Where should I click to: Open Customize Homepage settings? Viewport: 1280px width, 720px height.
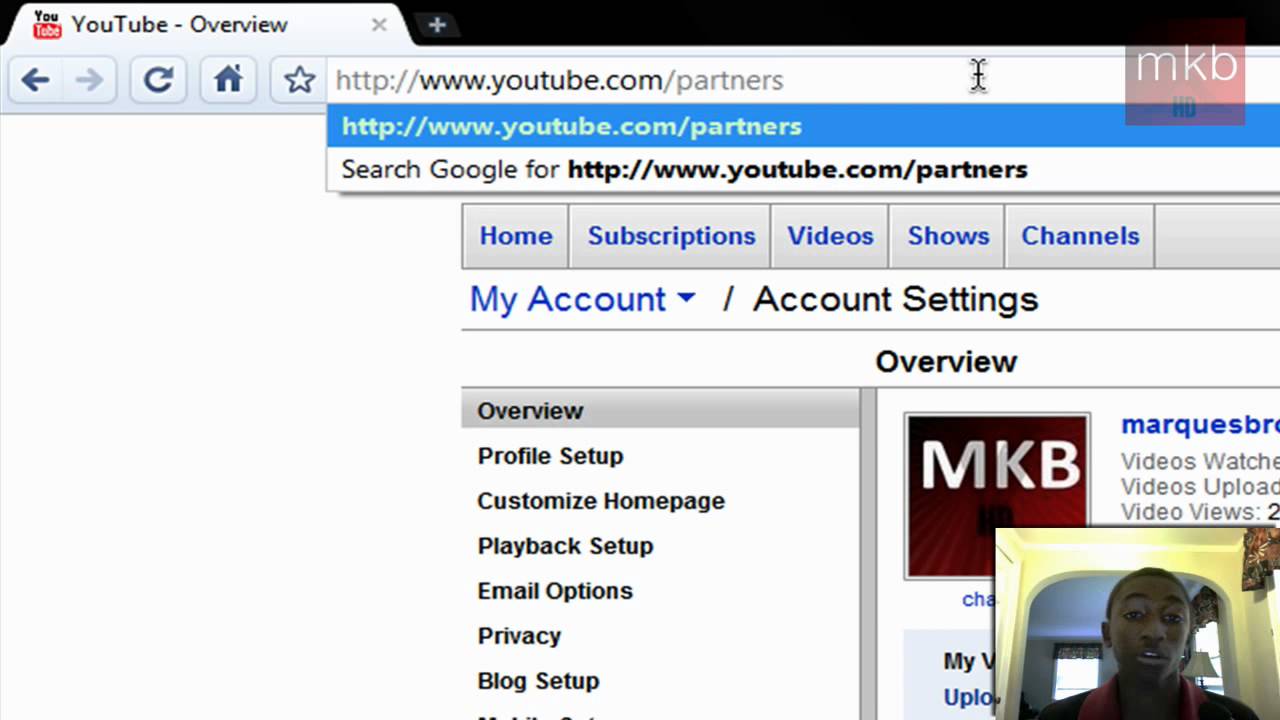click(x=601, y=501)
